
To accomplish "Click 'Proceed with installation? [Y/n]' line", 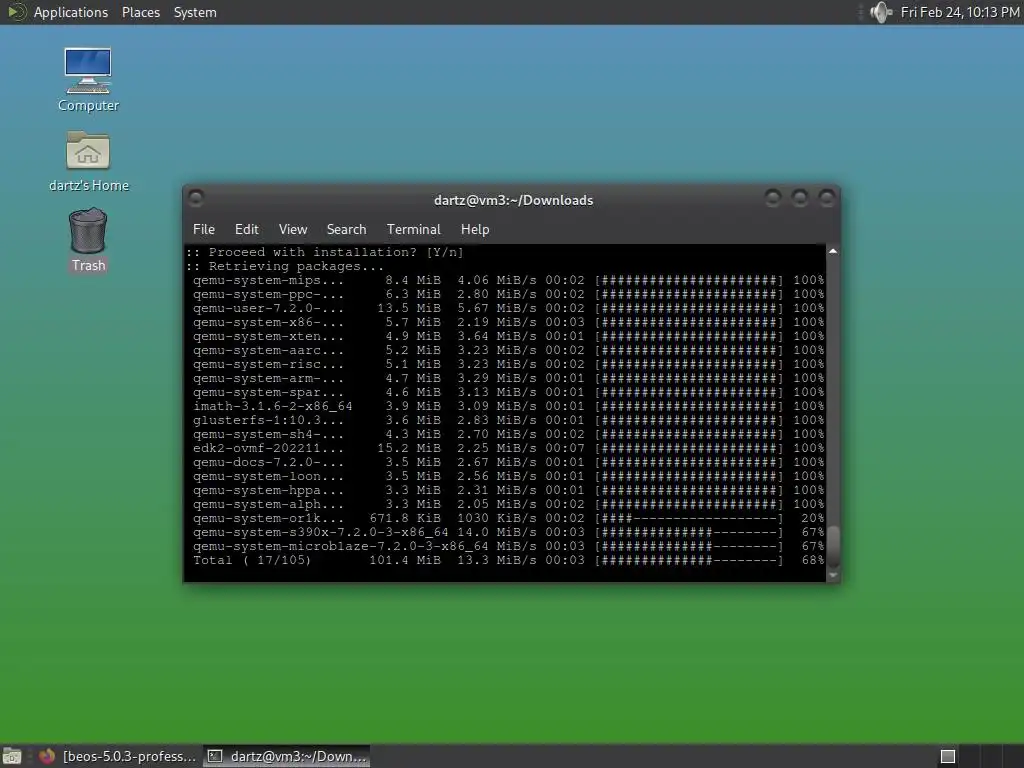I will [325, 252].
